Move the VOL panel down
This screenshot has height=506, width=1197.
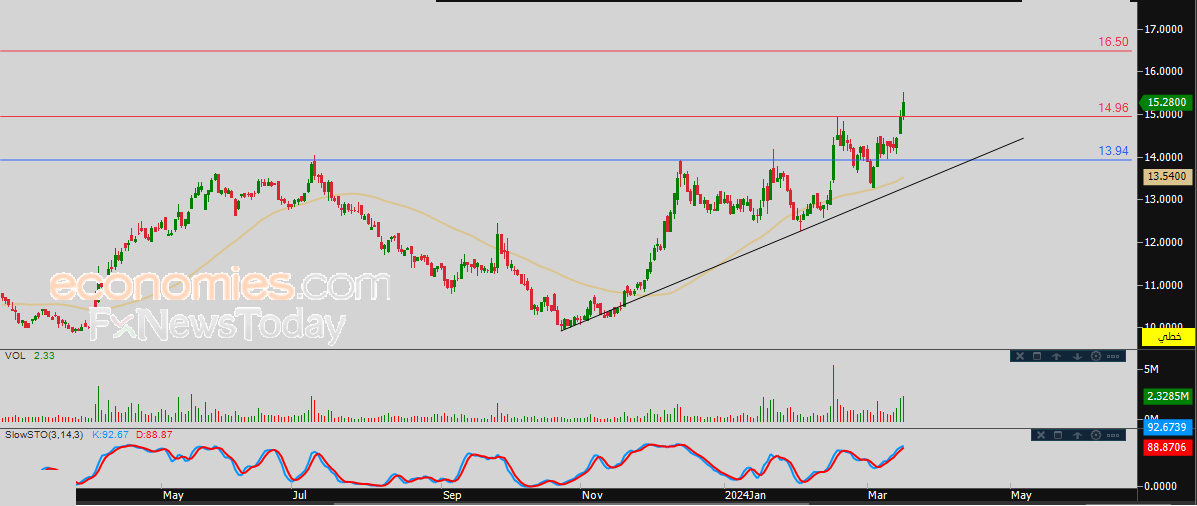(x=1077, y=356)
